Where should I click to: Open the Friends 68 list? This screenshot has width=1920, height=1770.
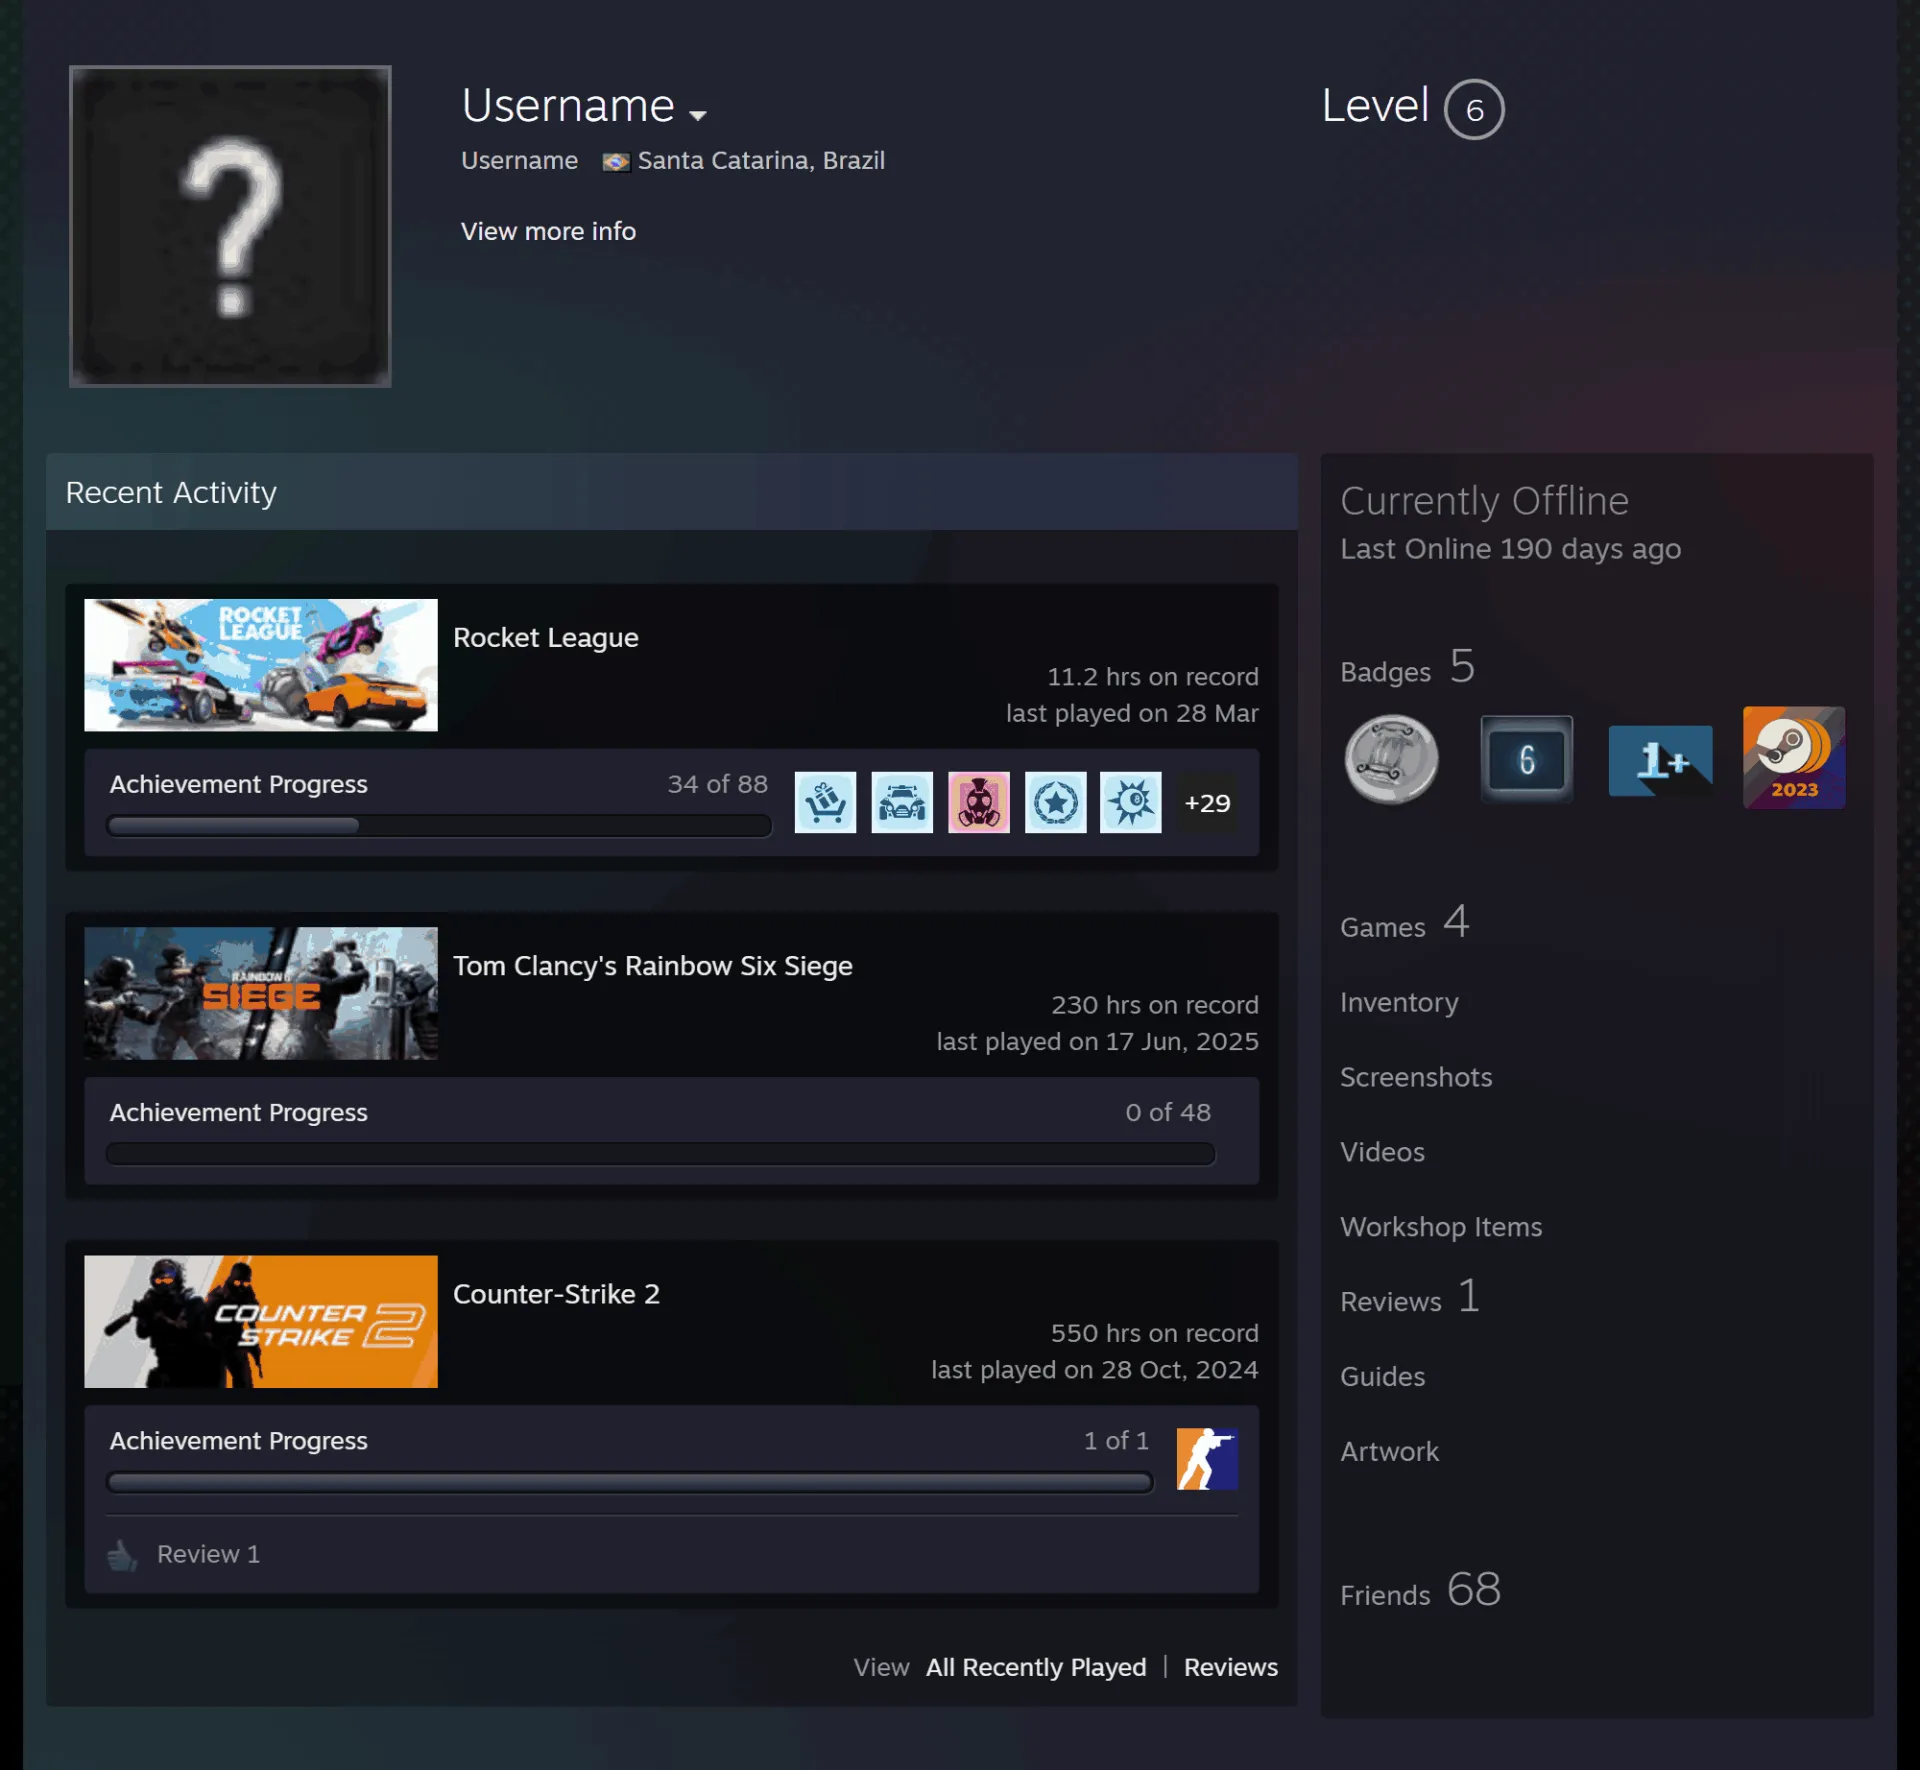[x=1420, y=1590]
